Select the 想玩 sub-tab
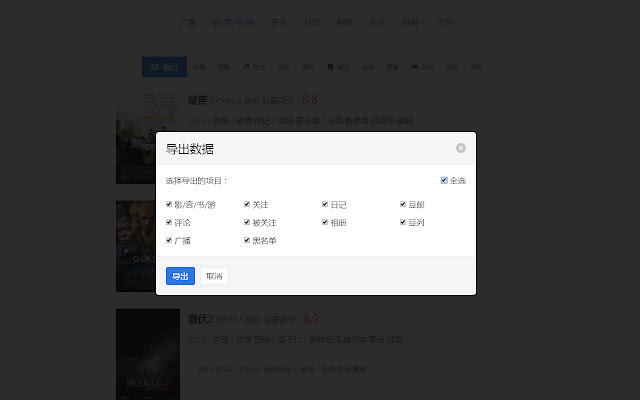Image resolution: width=640 pixels, height=400 pixels. (x=477, y=67)
